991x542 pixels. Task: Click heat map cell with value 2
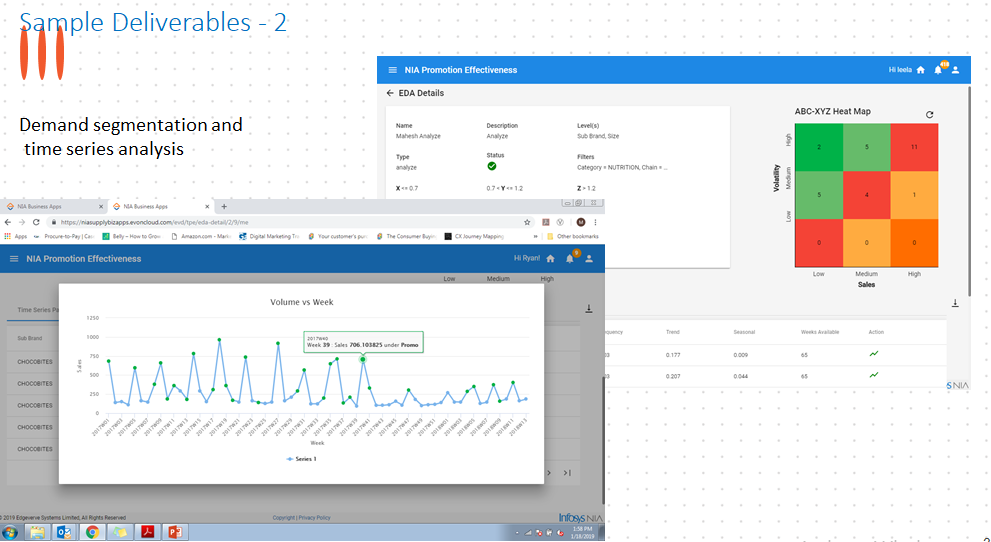819,147
